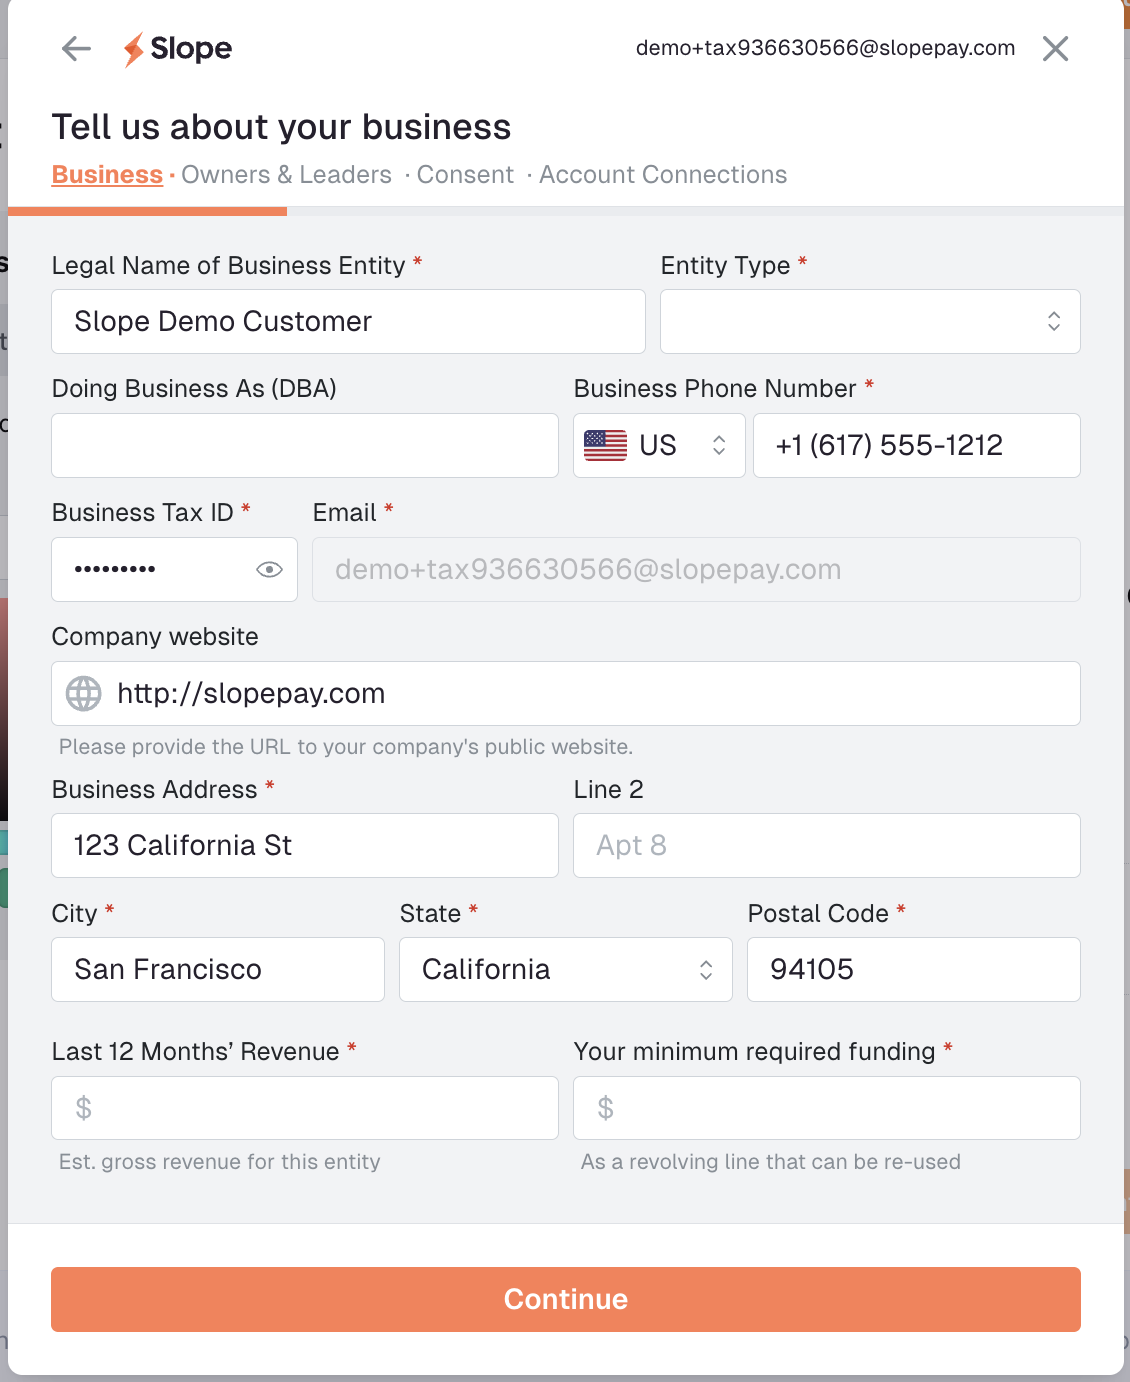Click the globe icon in website field
The width and height of the screenshot is (1130, 1382).
click(84, 693)
